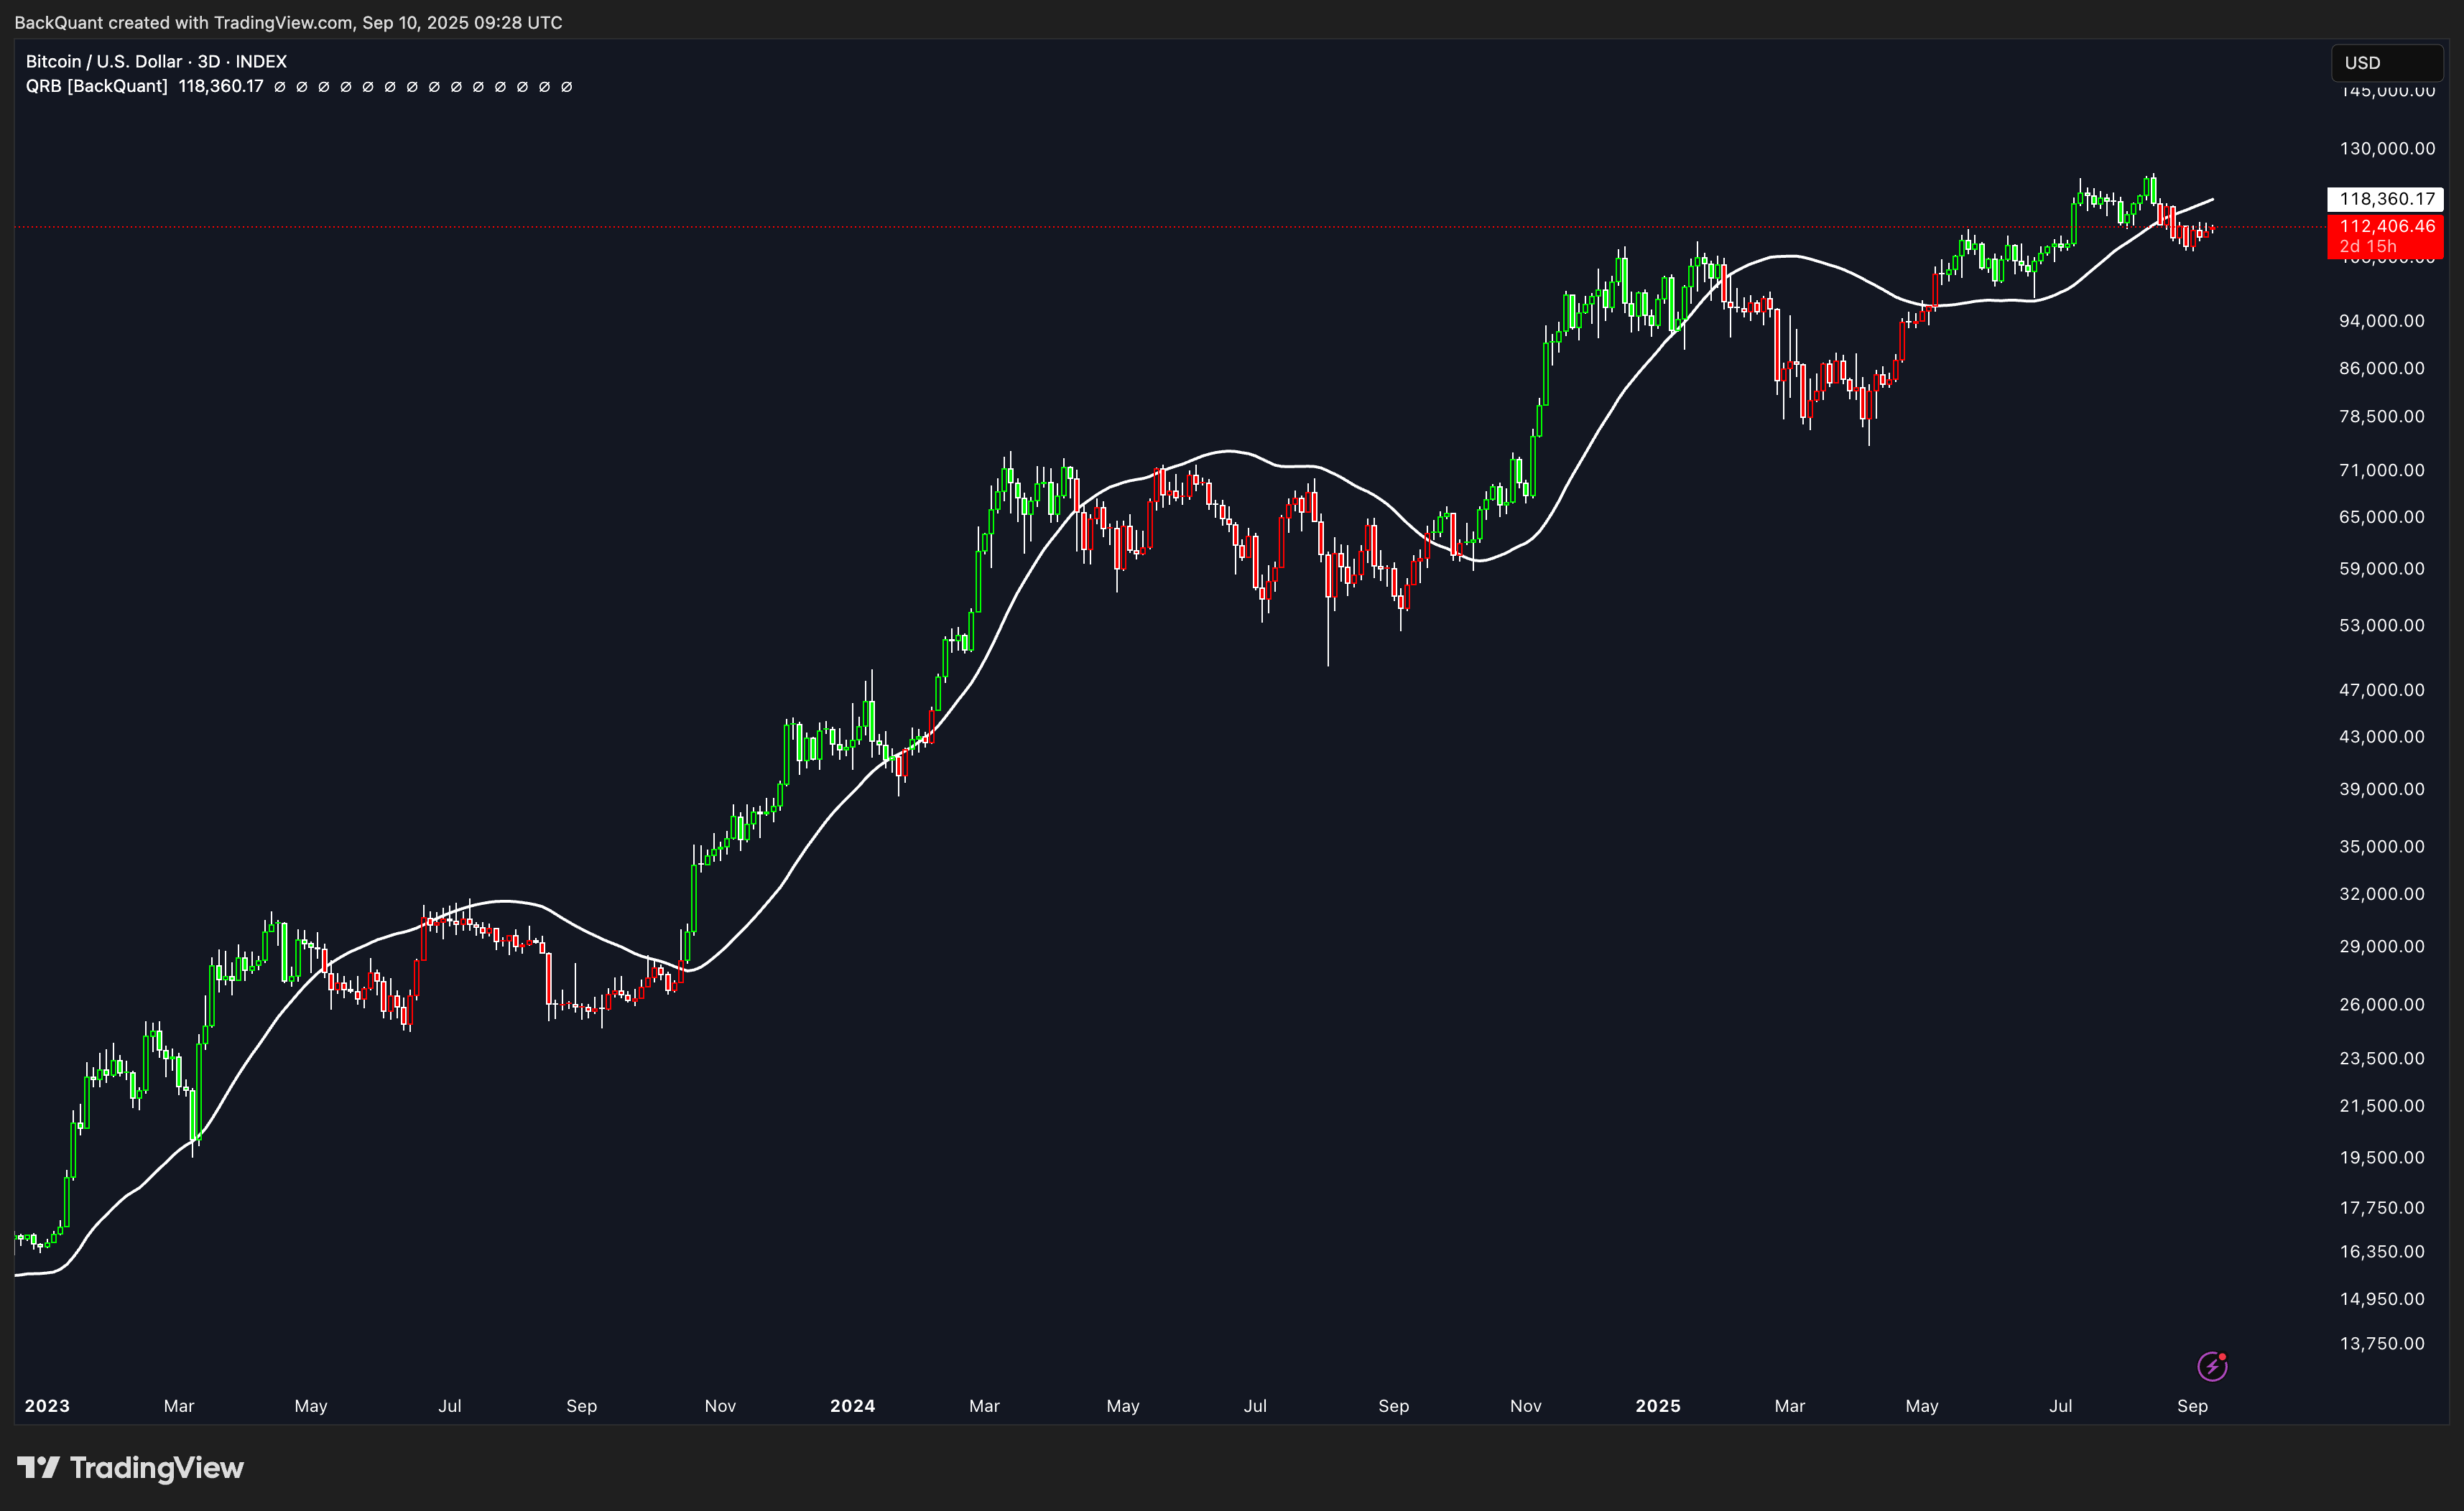The height and width of the screenshot is (1511, 2464).
Task: Click the Nov label just before 2025
Action: 1525,1406
